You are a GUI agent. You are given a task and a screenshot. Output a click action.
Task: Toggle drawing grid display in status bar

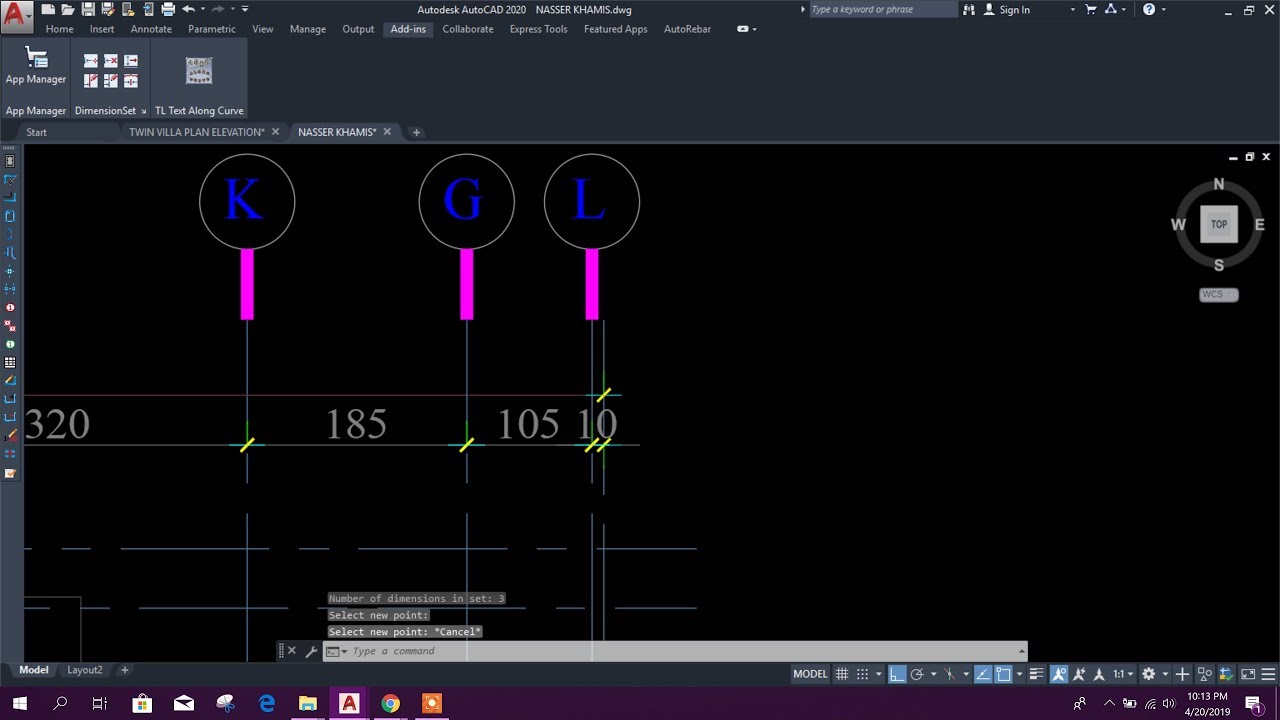842,674
